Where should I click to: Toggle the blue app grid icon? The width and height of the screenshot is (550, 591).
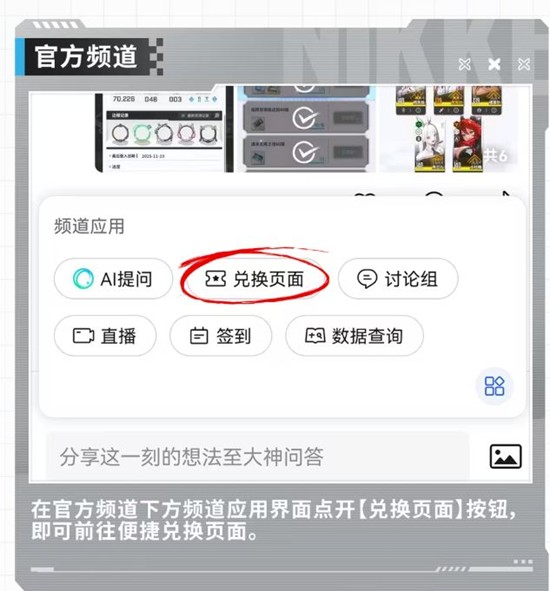pos(494,386)
